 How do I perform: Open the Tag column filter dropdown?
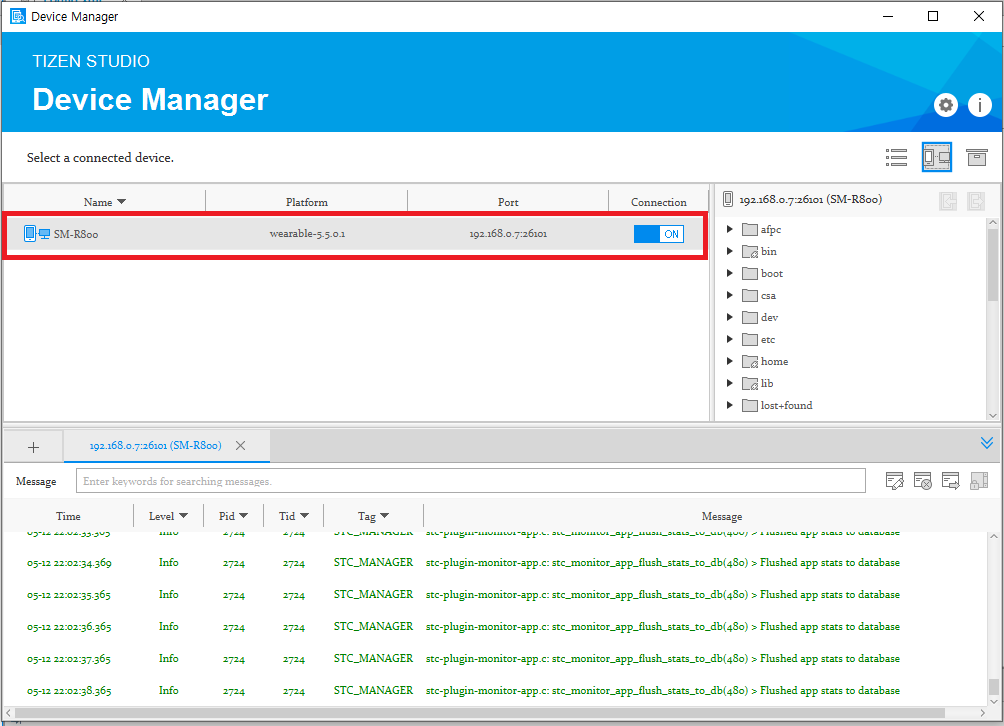(384, 516)
